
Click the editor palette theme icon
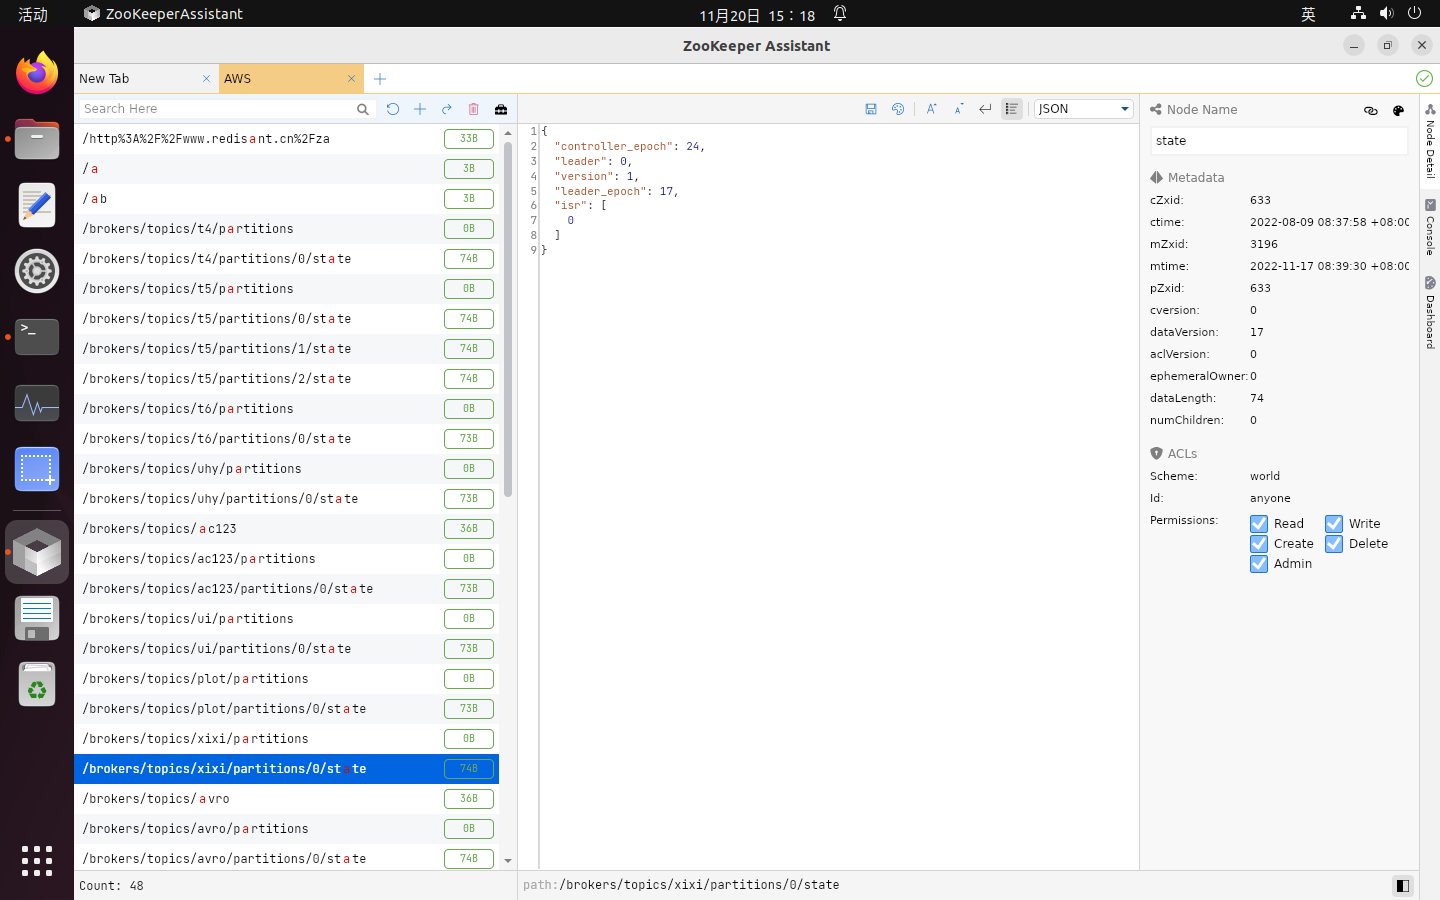898,109
